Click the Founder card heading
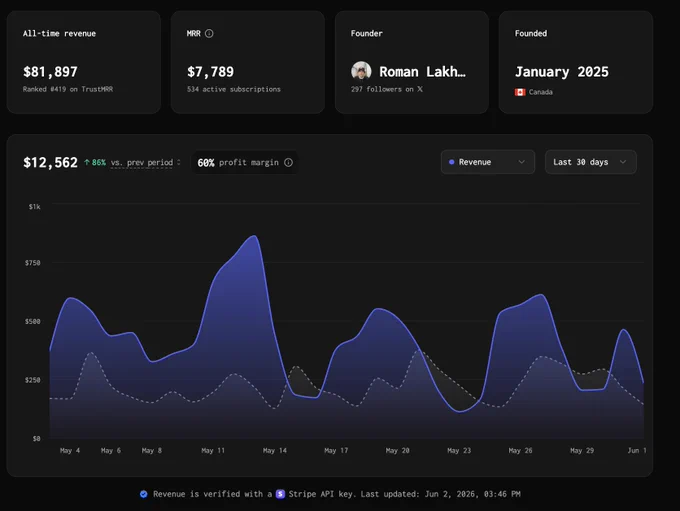The width and height of the screenshot is (680, 511). pyautogui.click(x=366, y=33)
